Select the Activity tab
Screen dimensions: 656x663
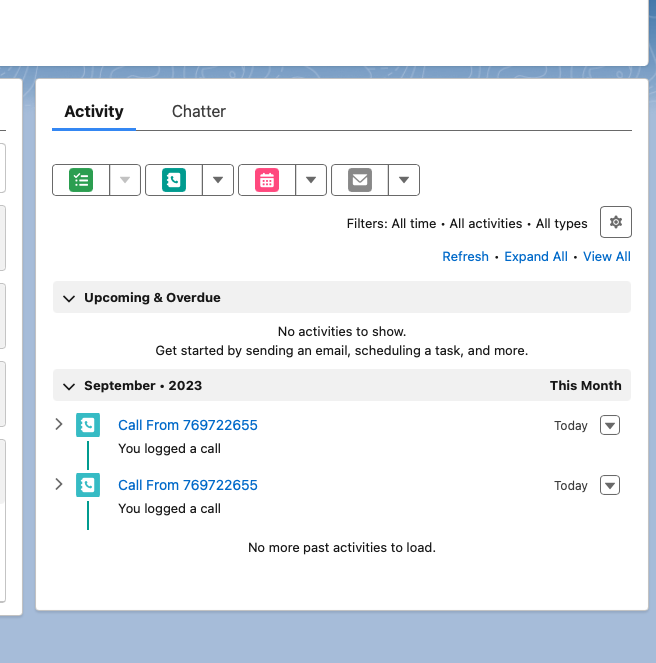(94, 111)
